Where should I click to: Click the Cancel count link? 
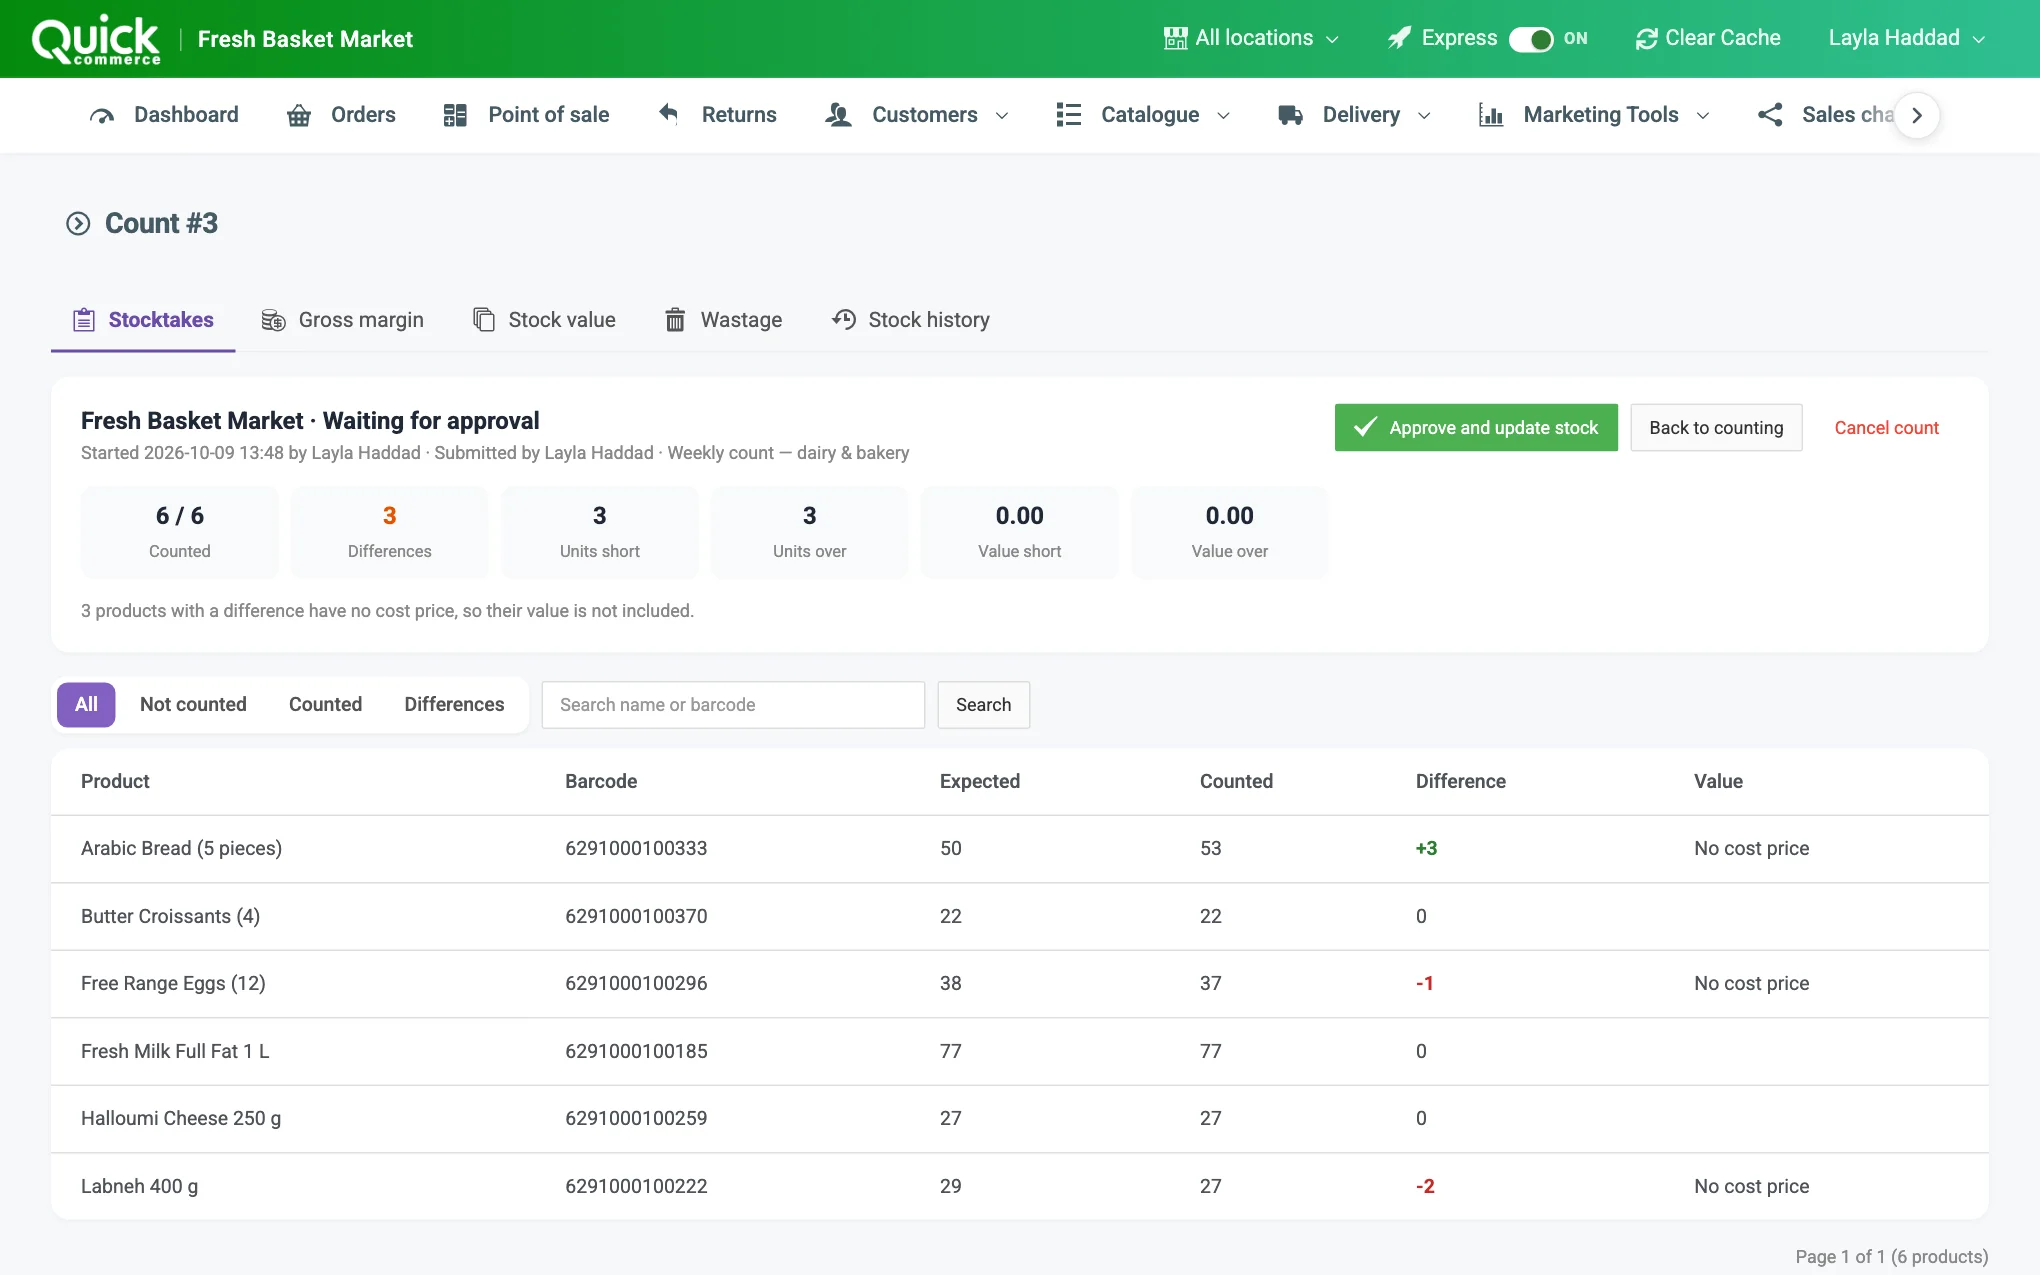[x=1886, y=428]
